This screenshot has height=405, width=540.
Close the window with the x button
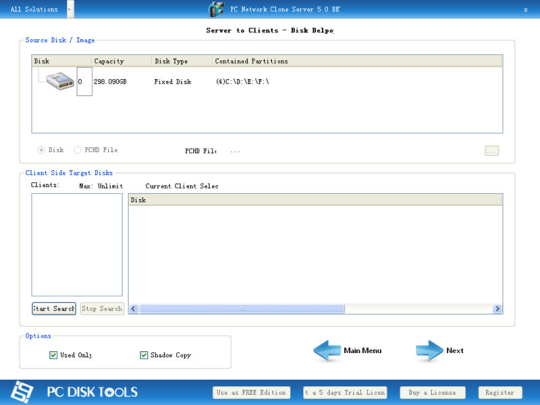click(526, 10)
